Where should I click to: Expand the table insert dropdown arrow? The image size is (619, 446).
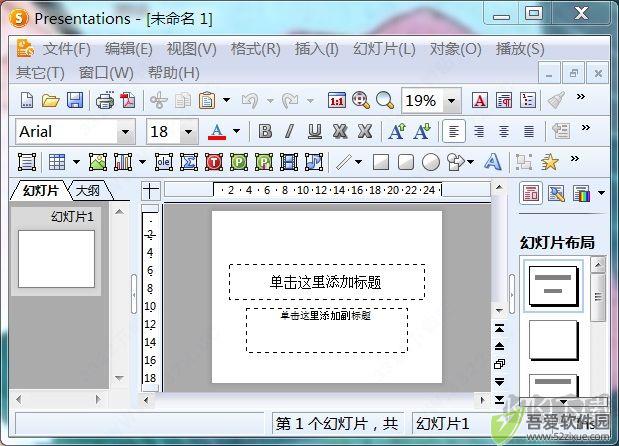76,161
